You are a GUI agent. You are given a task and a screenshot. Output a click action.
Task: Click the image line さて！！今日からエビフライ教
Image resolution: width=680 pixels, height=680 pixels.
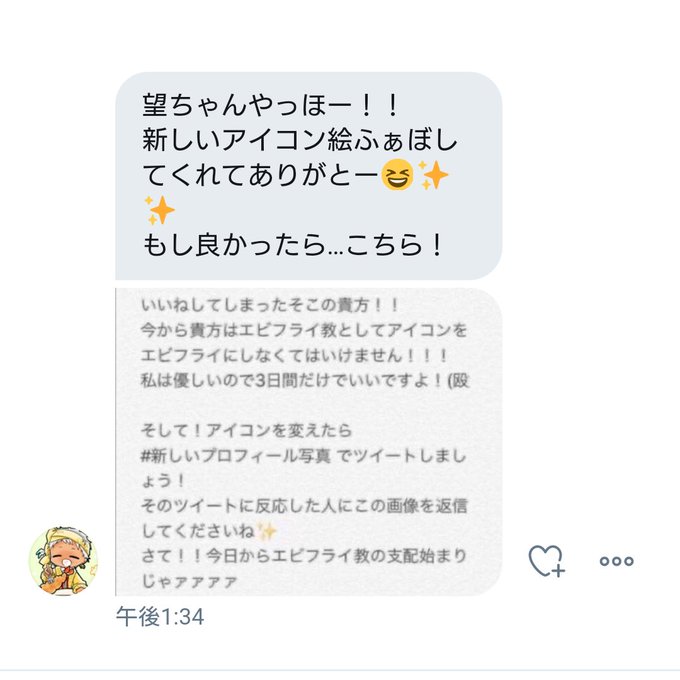[x=304, y=556]
